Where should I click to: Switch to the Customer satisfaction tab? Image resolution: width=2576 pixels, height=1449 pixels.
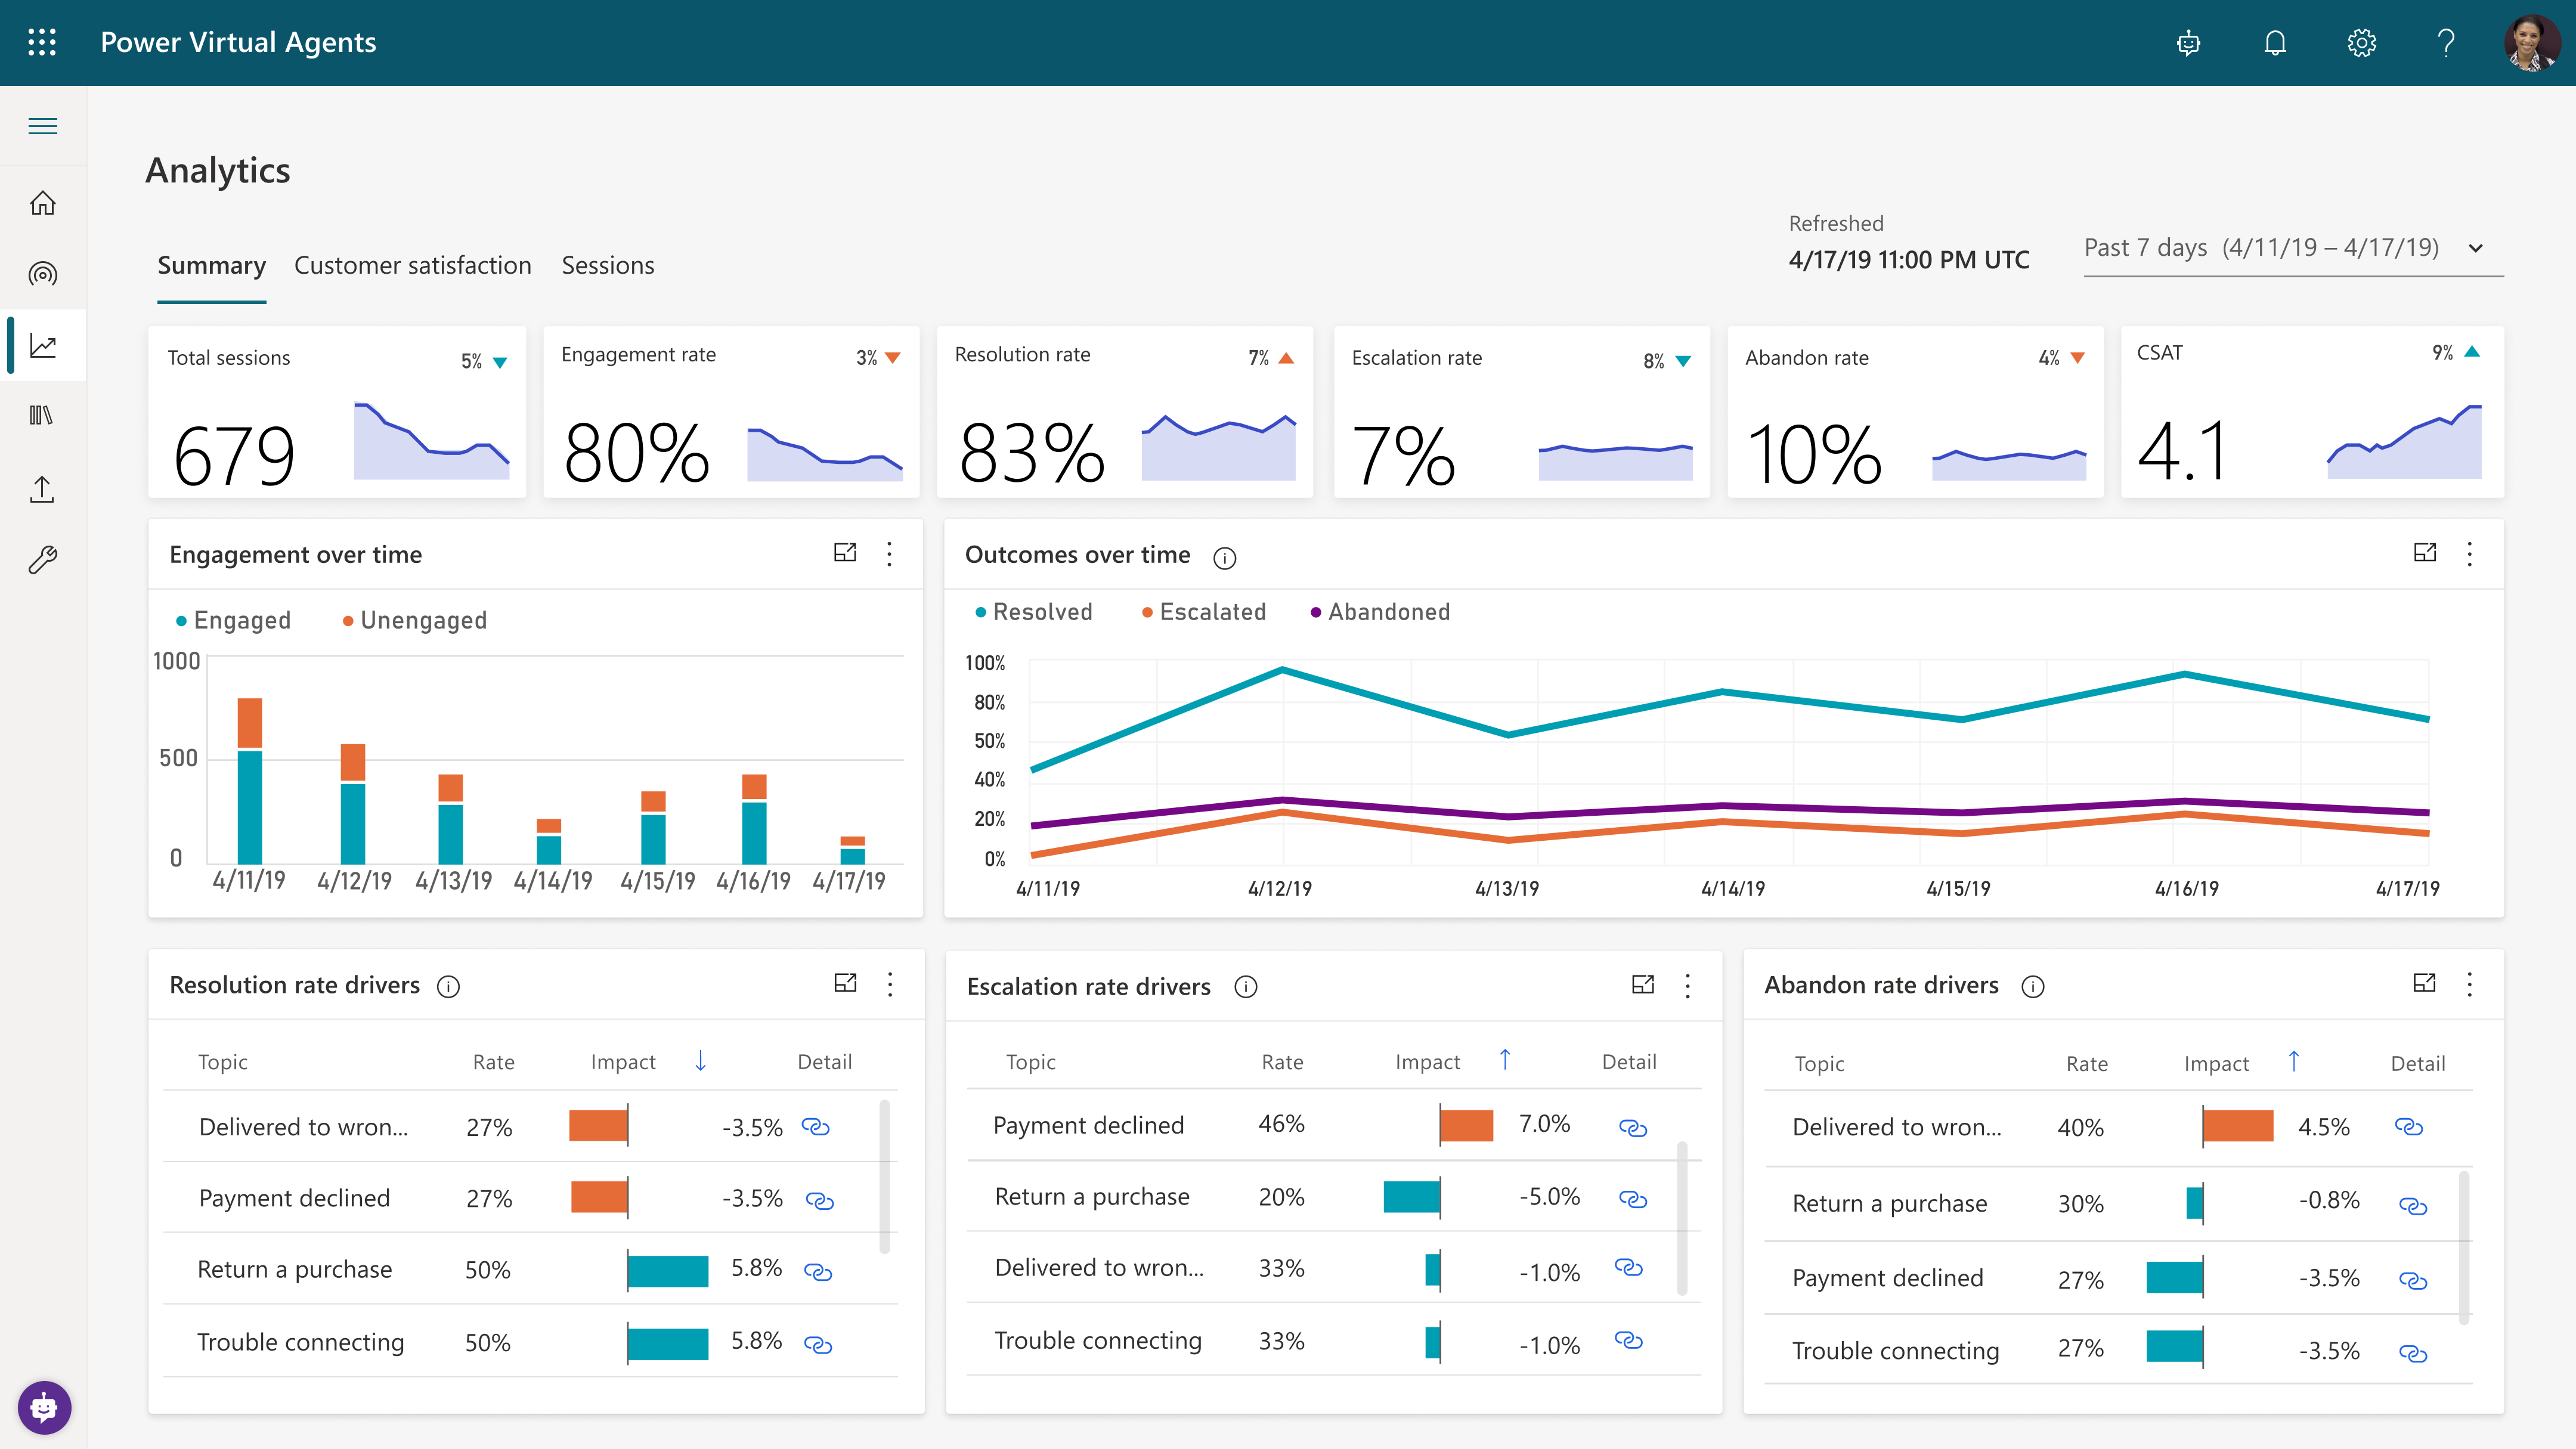412,265
